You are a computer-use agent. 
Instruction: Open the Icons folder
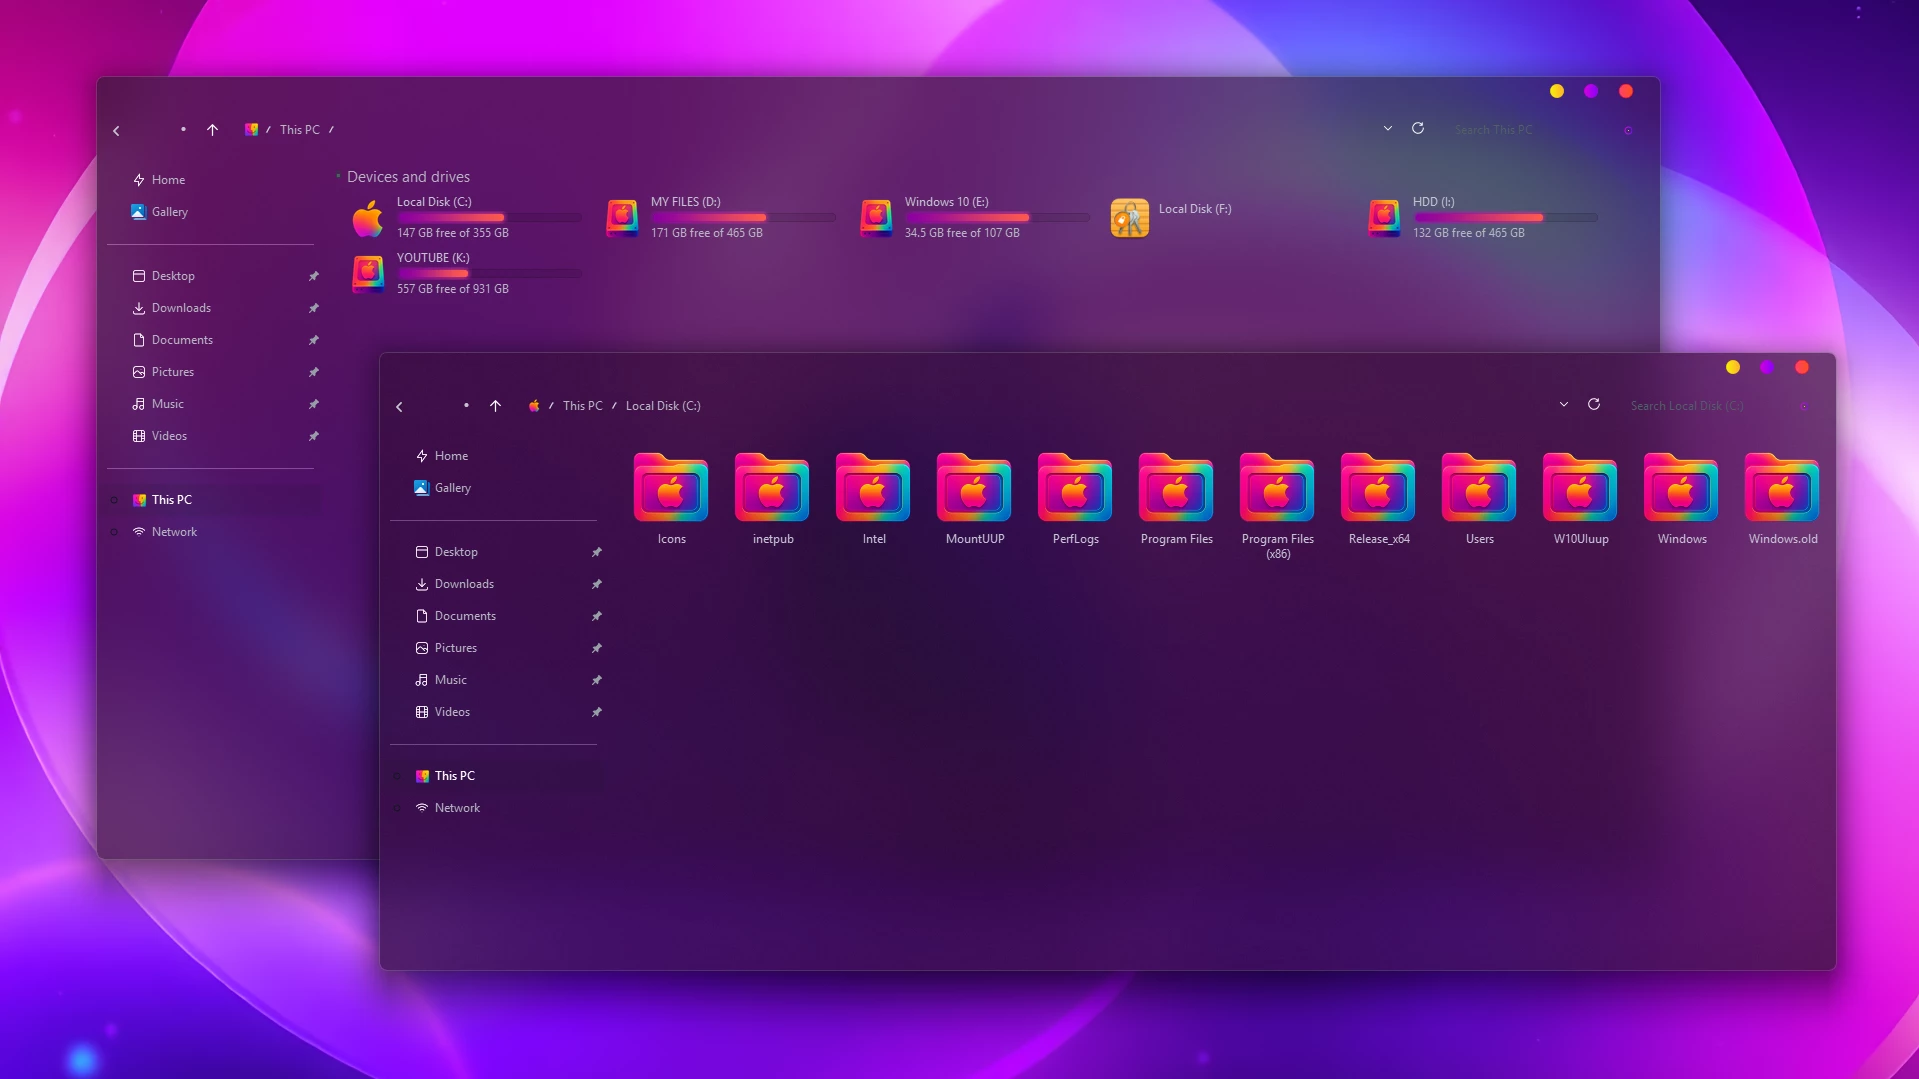click(671, 499)
